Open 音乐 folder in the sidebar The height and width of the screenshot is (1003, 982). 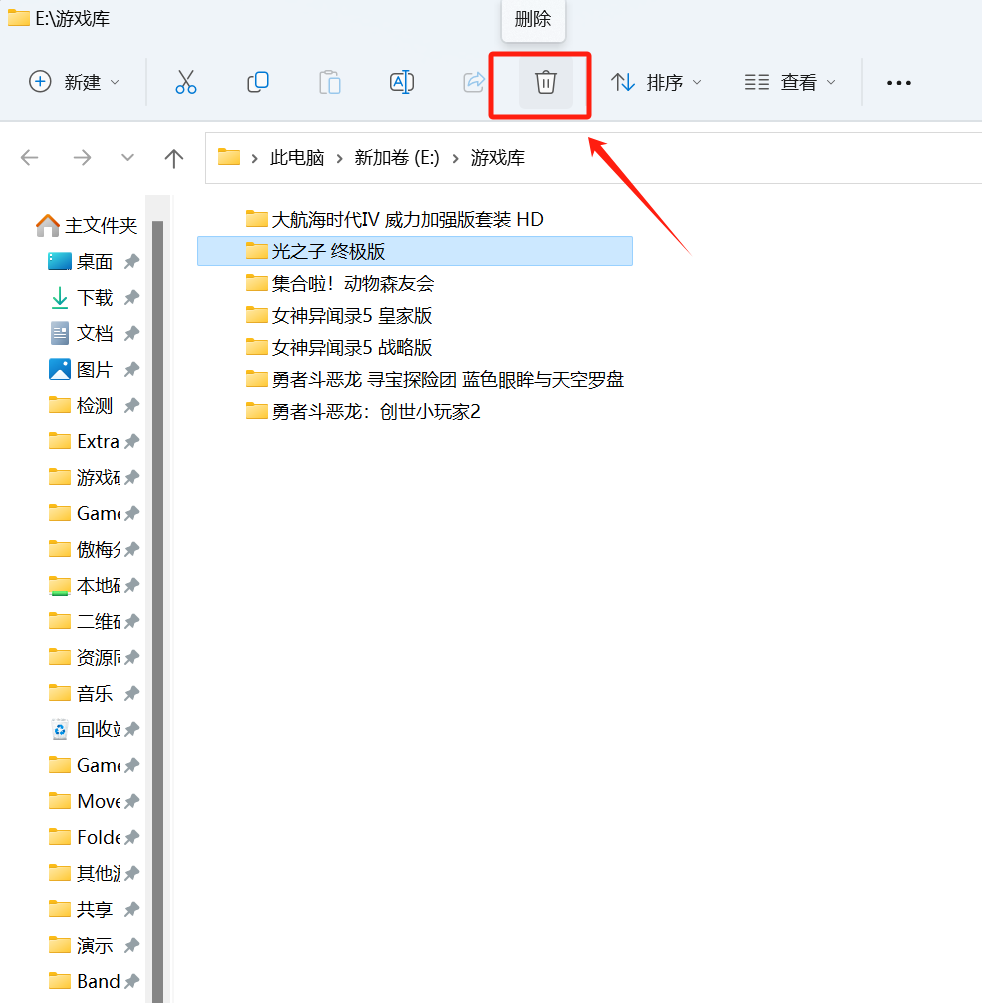tap(94, 693)
